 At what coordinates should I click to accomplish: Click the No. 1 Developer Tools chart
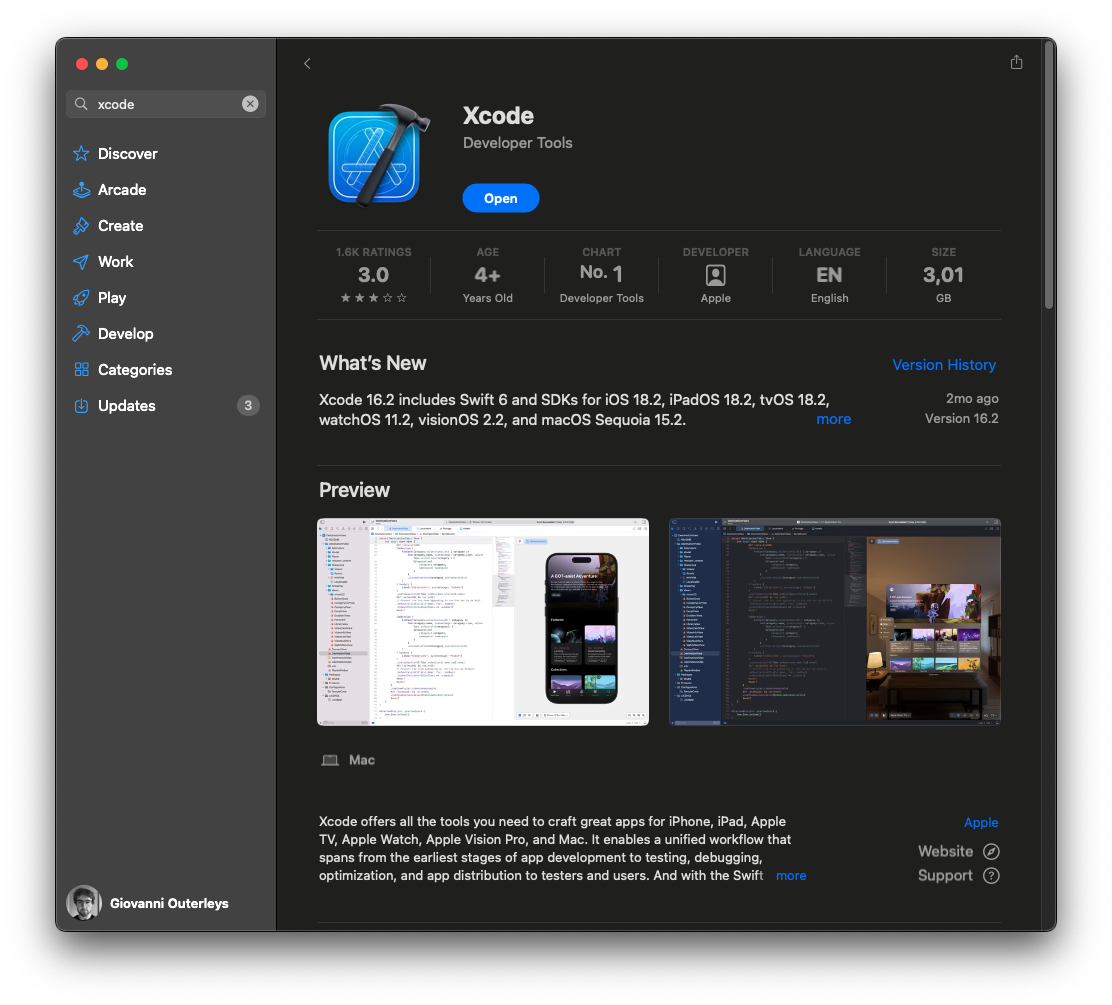coord(601,275)
